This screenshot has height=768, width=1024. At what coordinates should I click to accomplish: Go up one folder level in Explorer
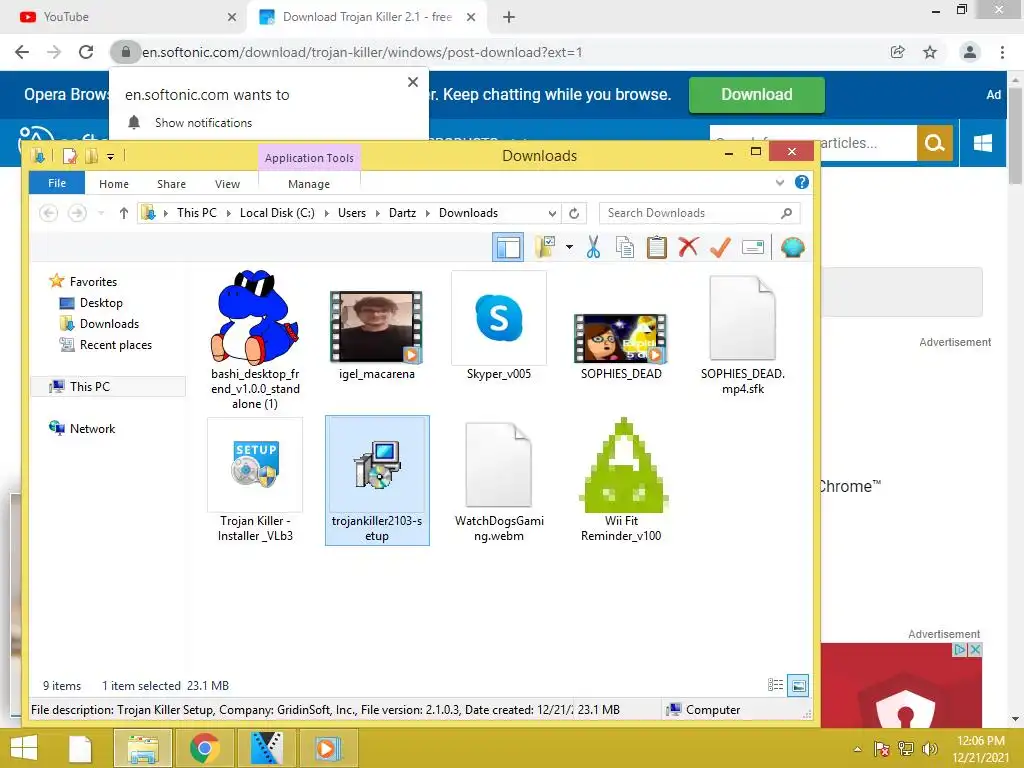pyautogui.click(x=123, y=213)
